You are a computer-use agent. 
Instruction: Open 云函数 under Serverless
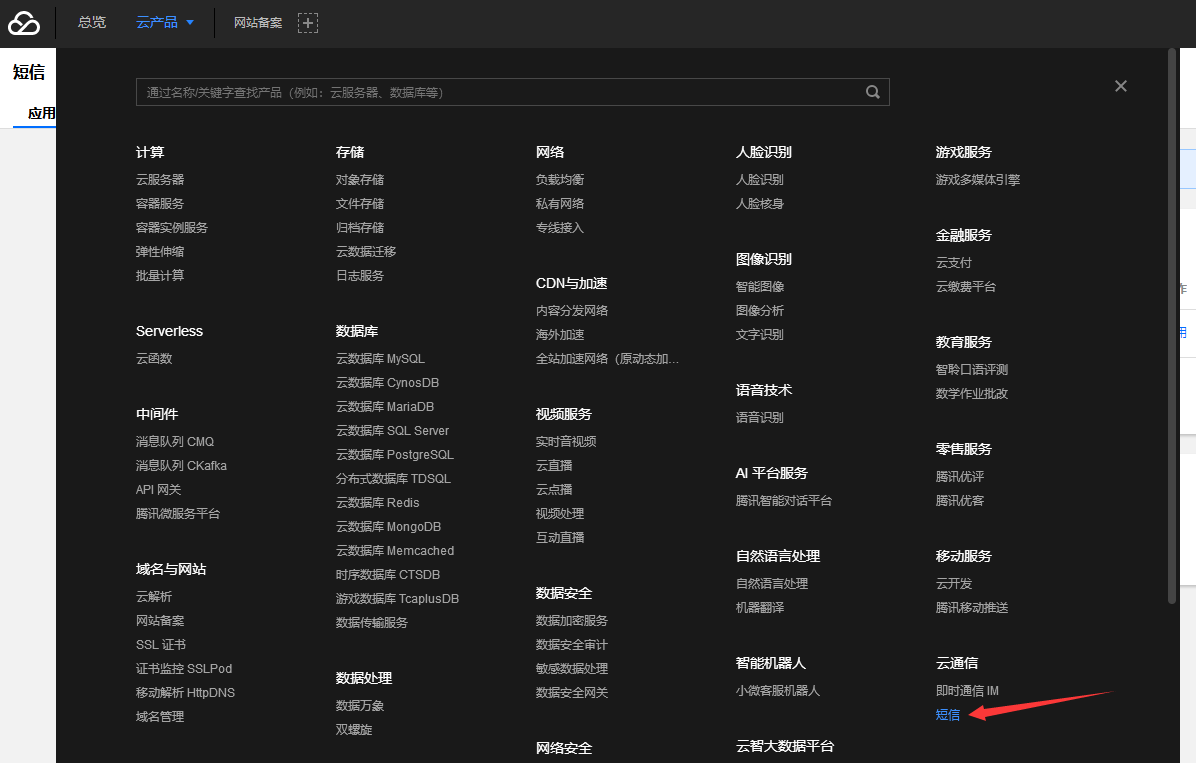154,359
